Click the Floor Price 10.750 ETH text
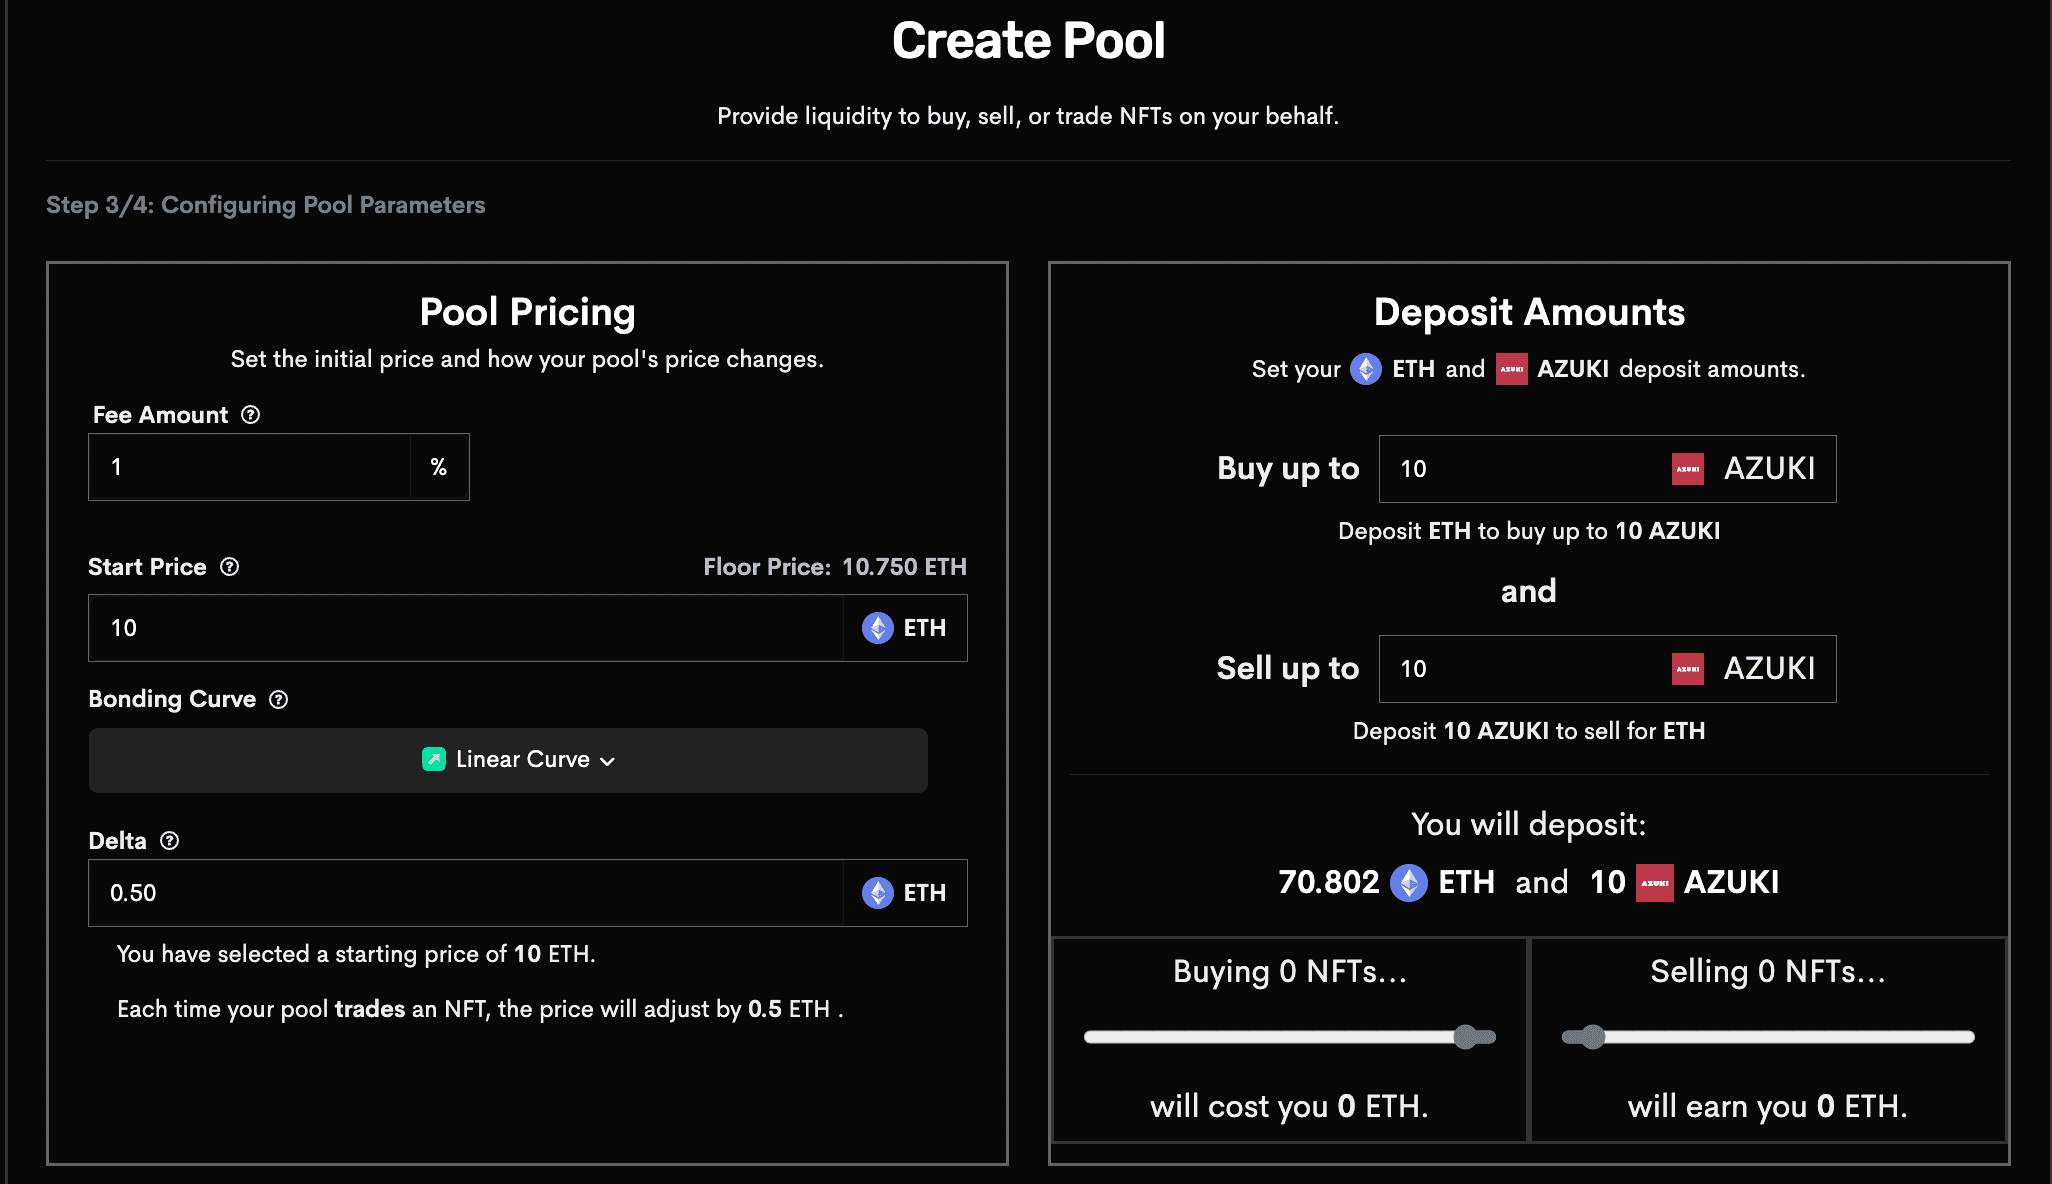The image size is (2052, 1184). point(835,567)
